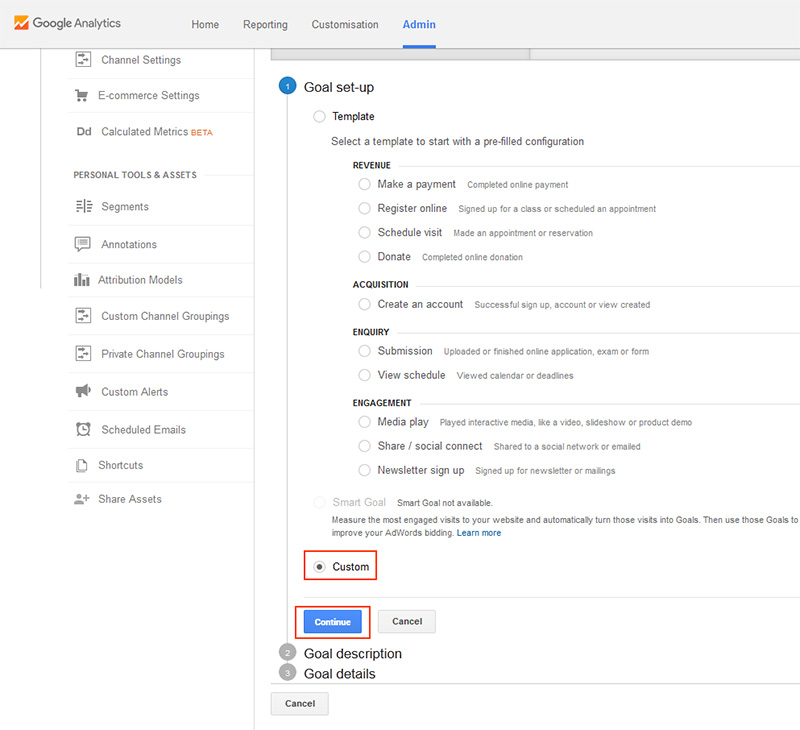Click the Scheduled Emails alarm clock icon
Screen dimensions: 800x730
pos(83,429)
